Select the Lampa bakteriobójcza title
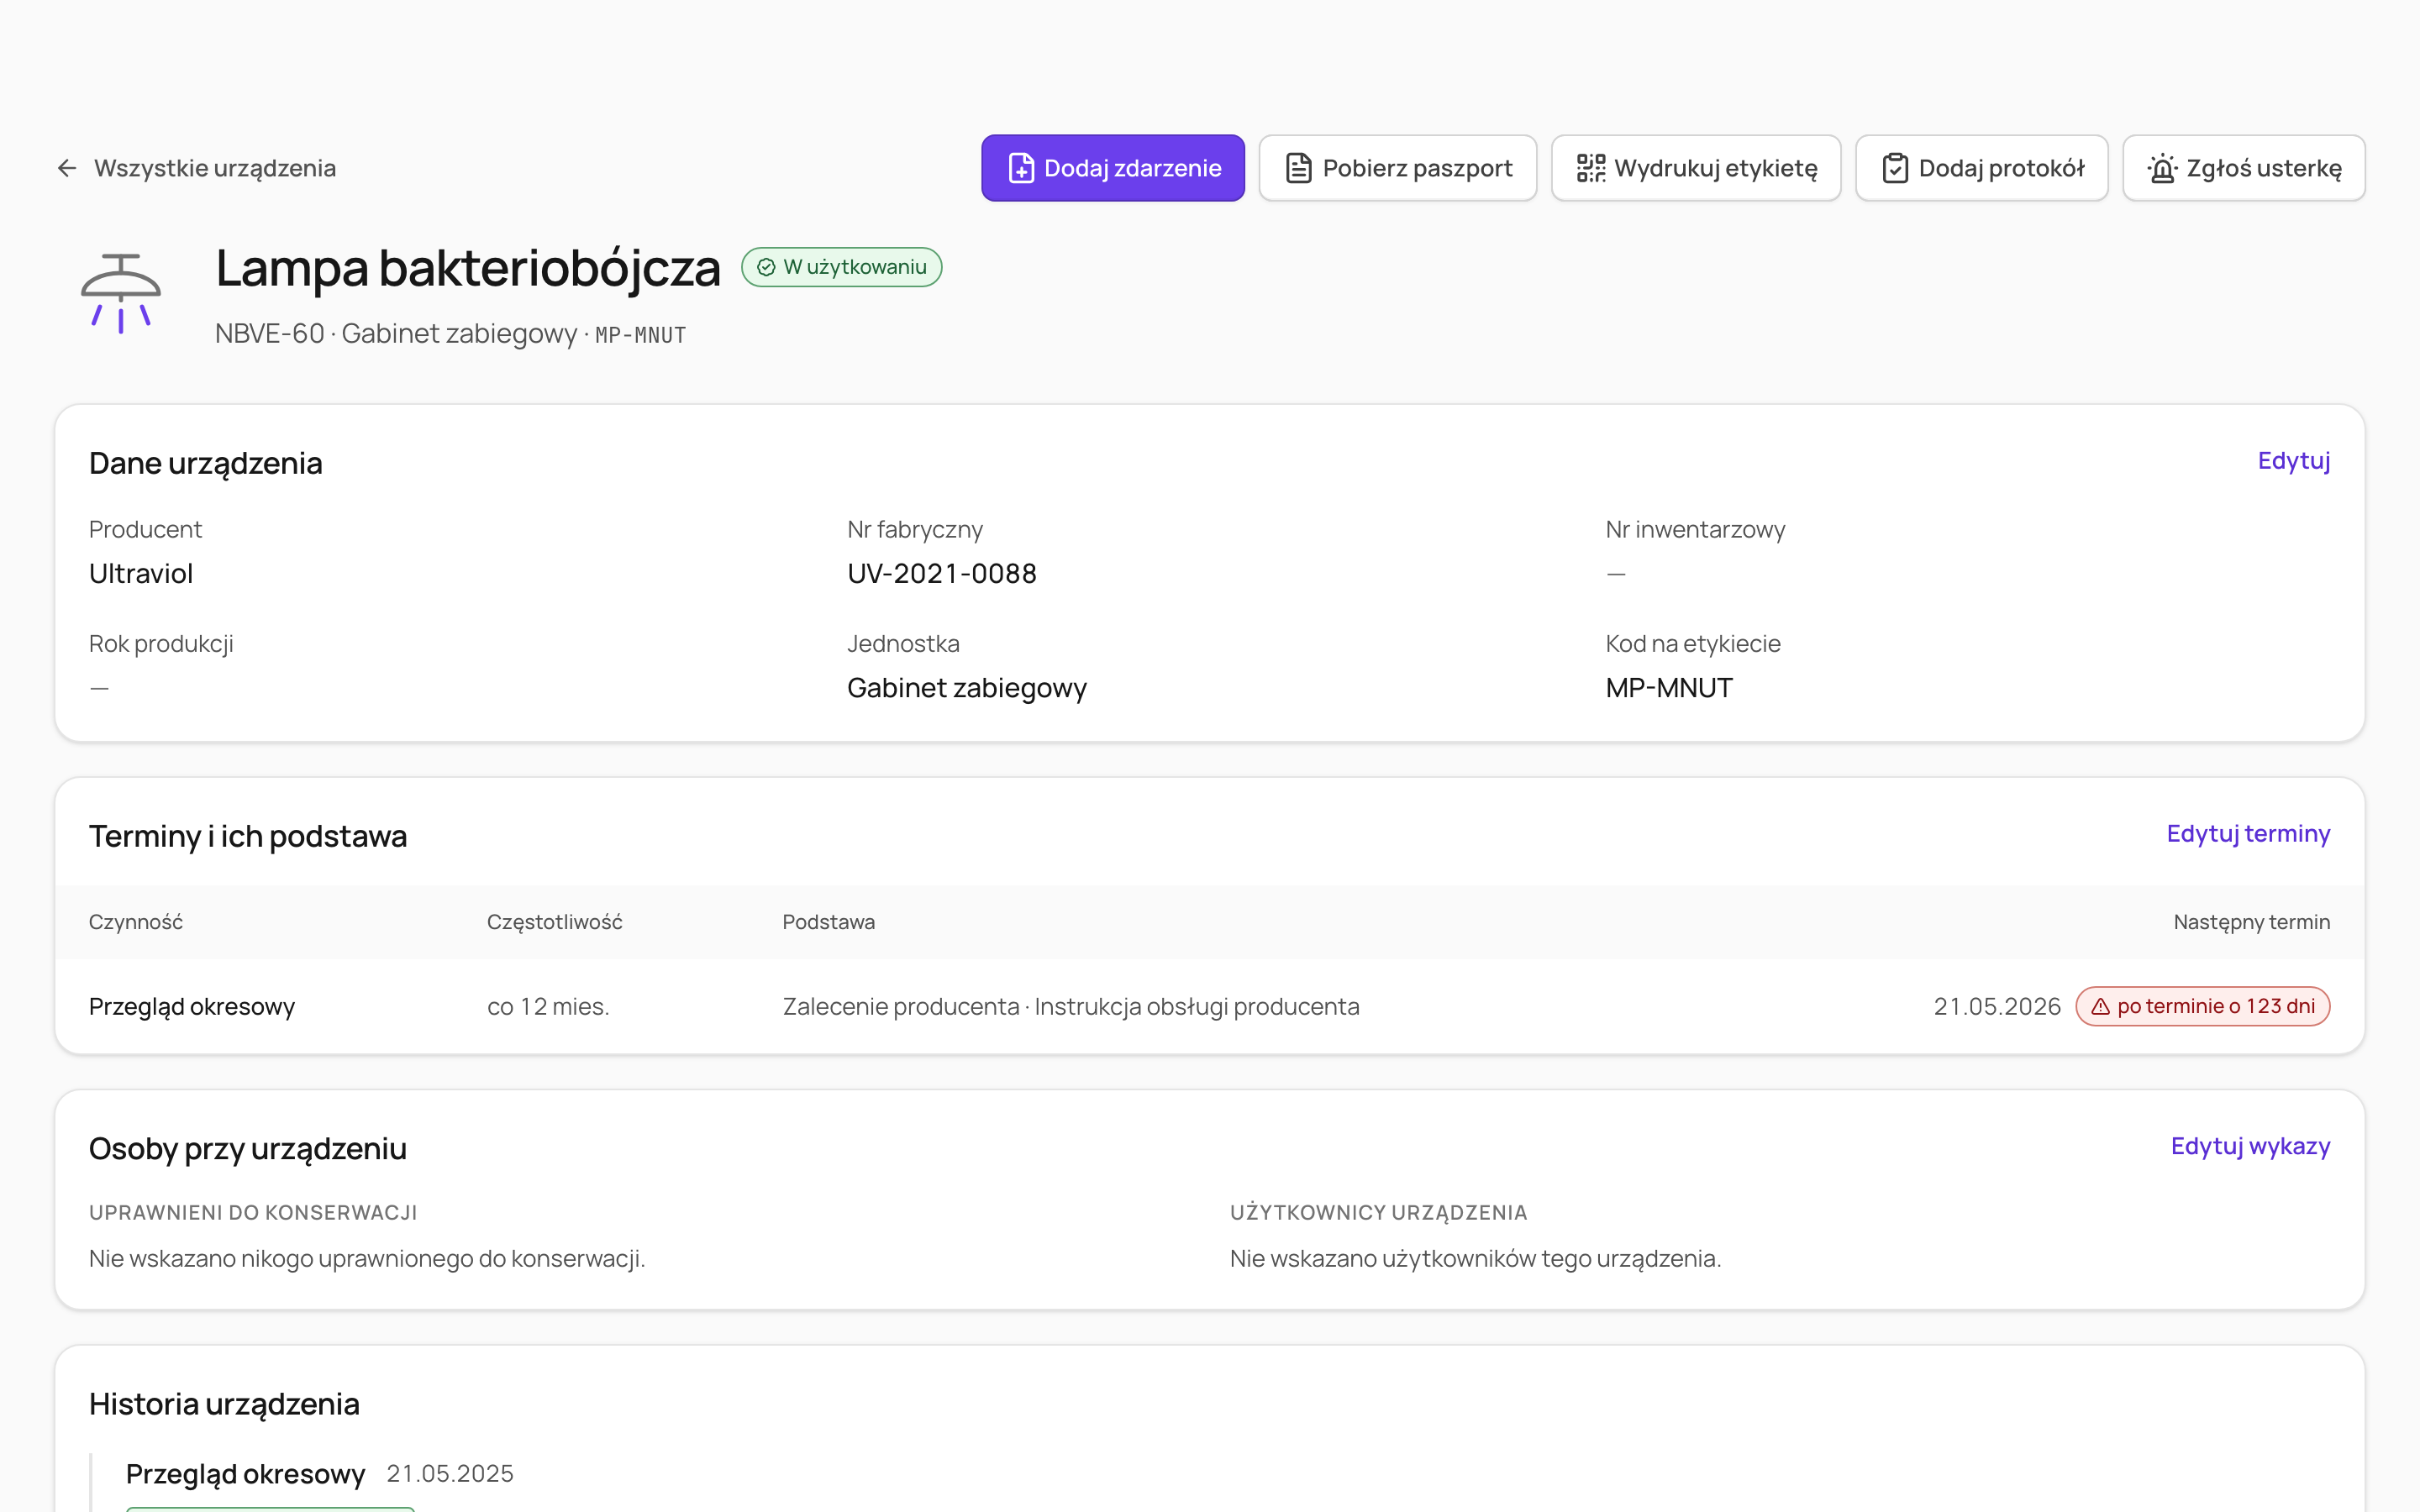Image resolution: width=2420 pixels, height=1512 pixels. 468,268
